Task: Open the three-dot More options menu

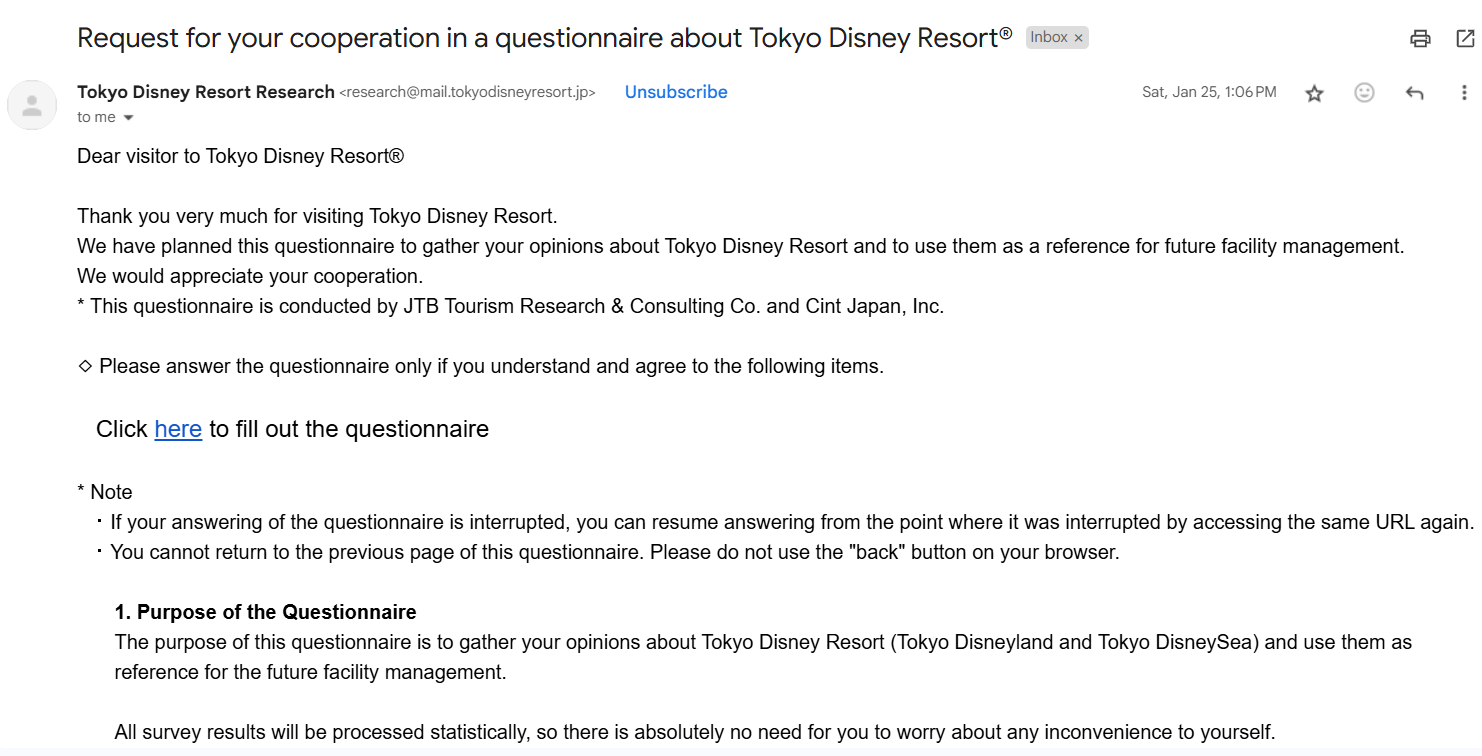Action: pyautogui.click(x=1464, y=93)
